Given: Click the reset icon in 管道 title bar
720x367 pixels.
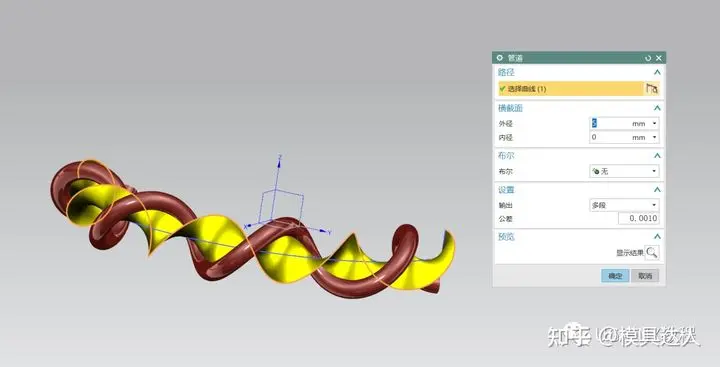Looking at the screenshot, I should (648, 58).
